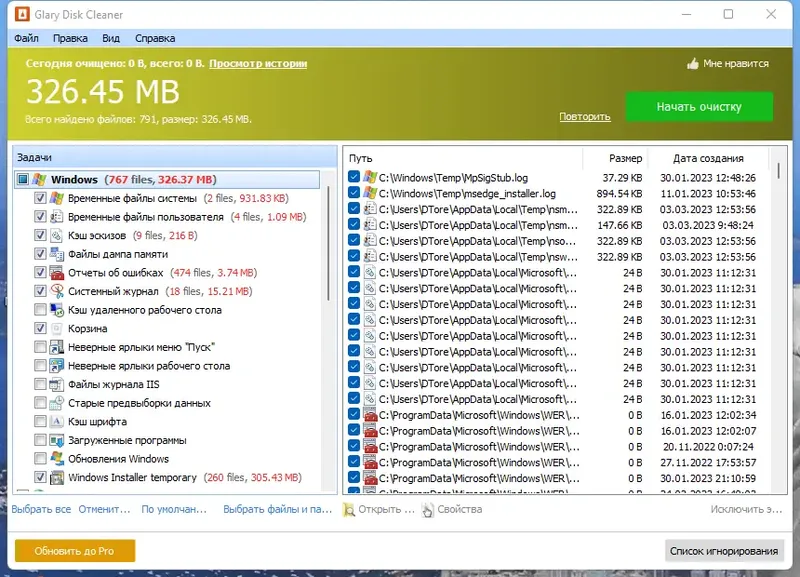Click the 'Отменит…' deselect link

pyautogui.click(x=105, y=509)
